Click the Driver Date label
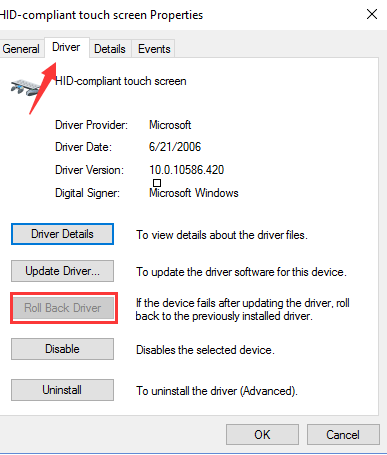The width and height of the screenshot is (387, 455). coord(83,147)
